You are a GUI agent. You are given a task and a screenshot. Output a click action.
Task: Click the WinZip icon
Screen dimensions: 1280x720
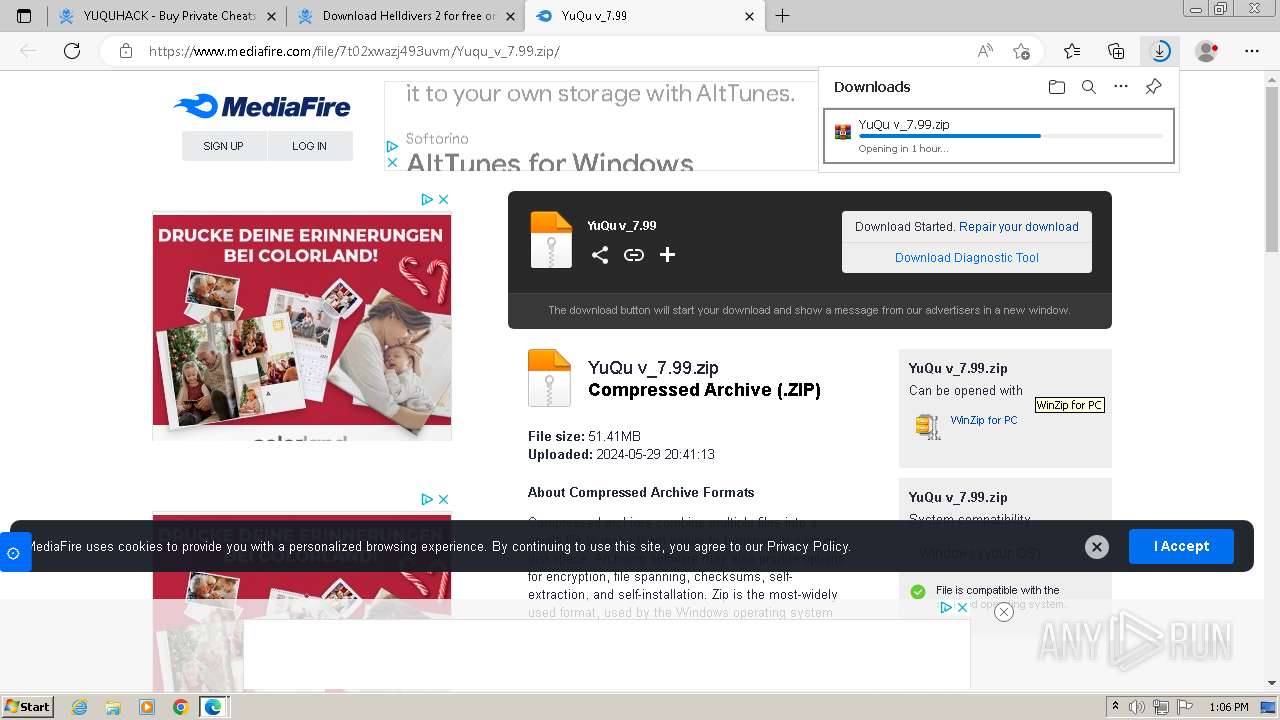point(928,426)
